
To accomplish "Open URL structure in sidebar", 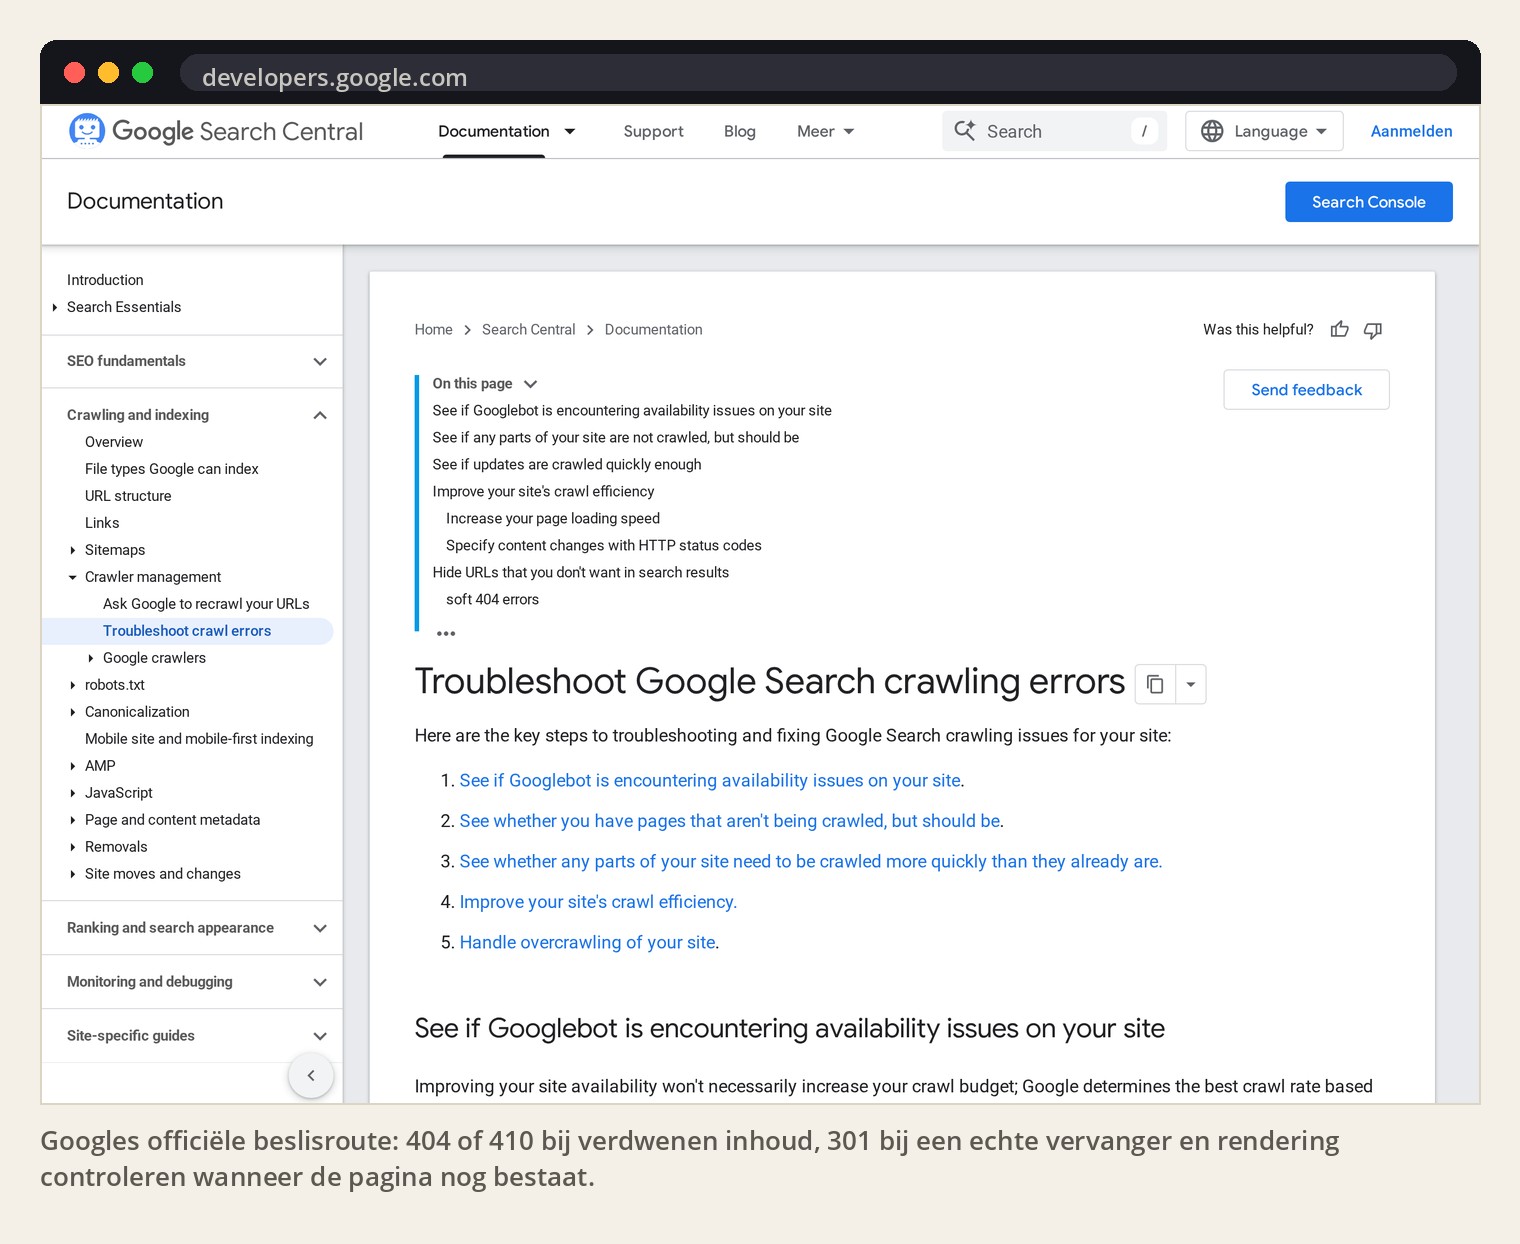I will coord(128,496).
